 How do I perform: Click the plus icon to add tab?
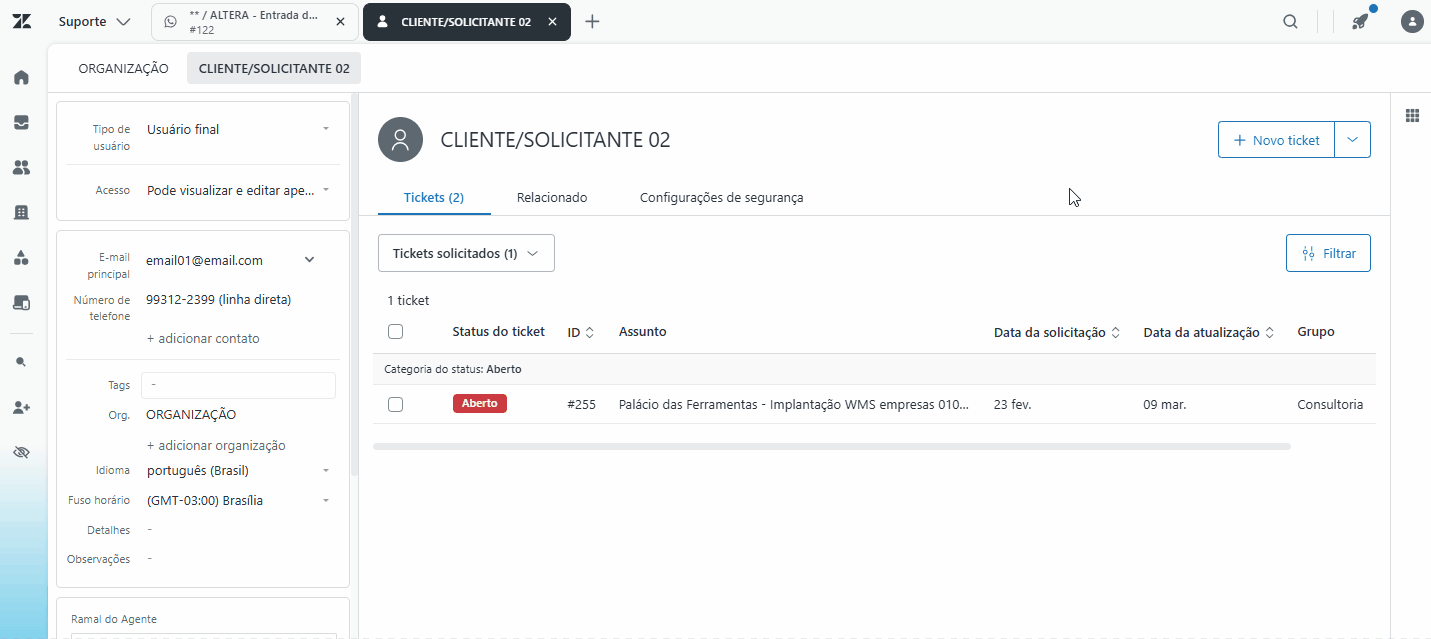[x=592, y=21]
